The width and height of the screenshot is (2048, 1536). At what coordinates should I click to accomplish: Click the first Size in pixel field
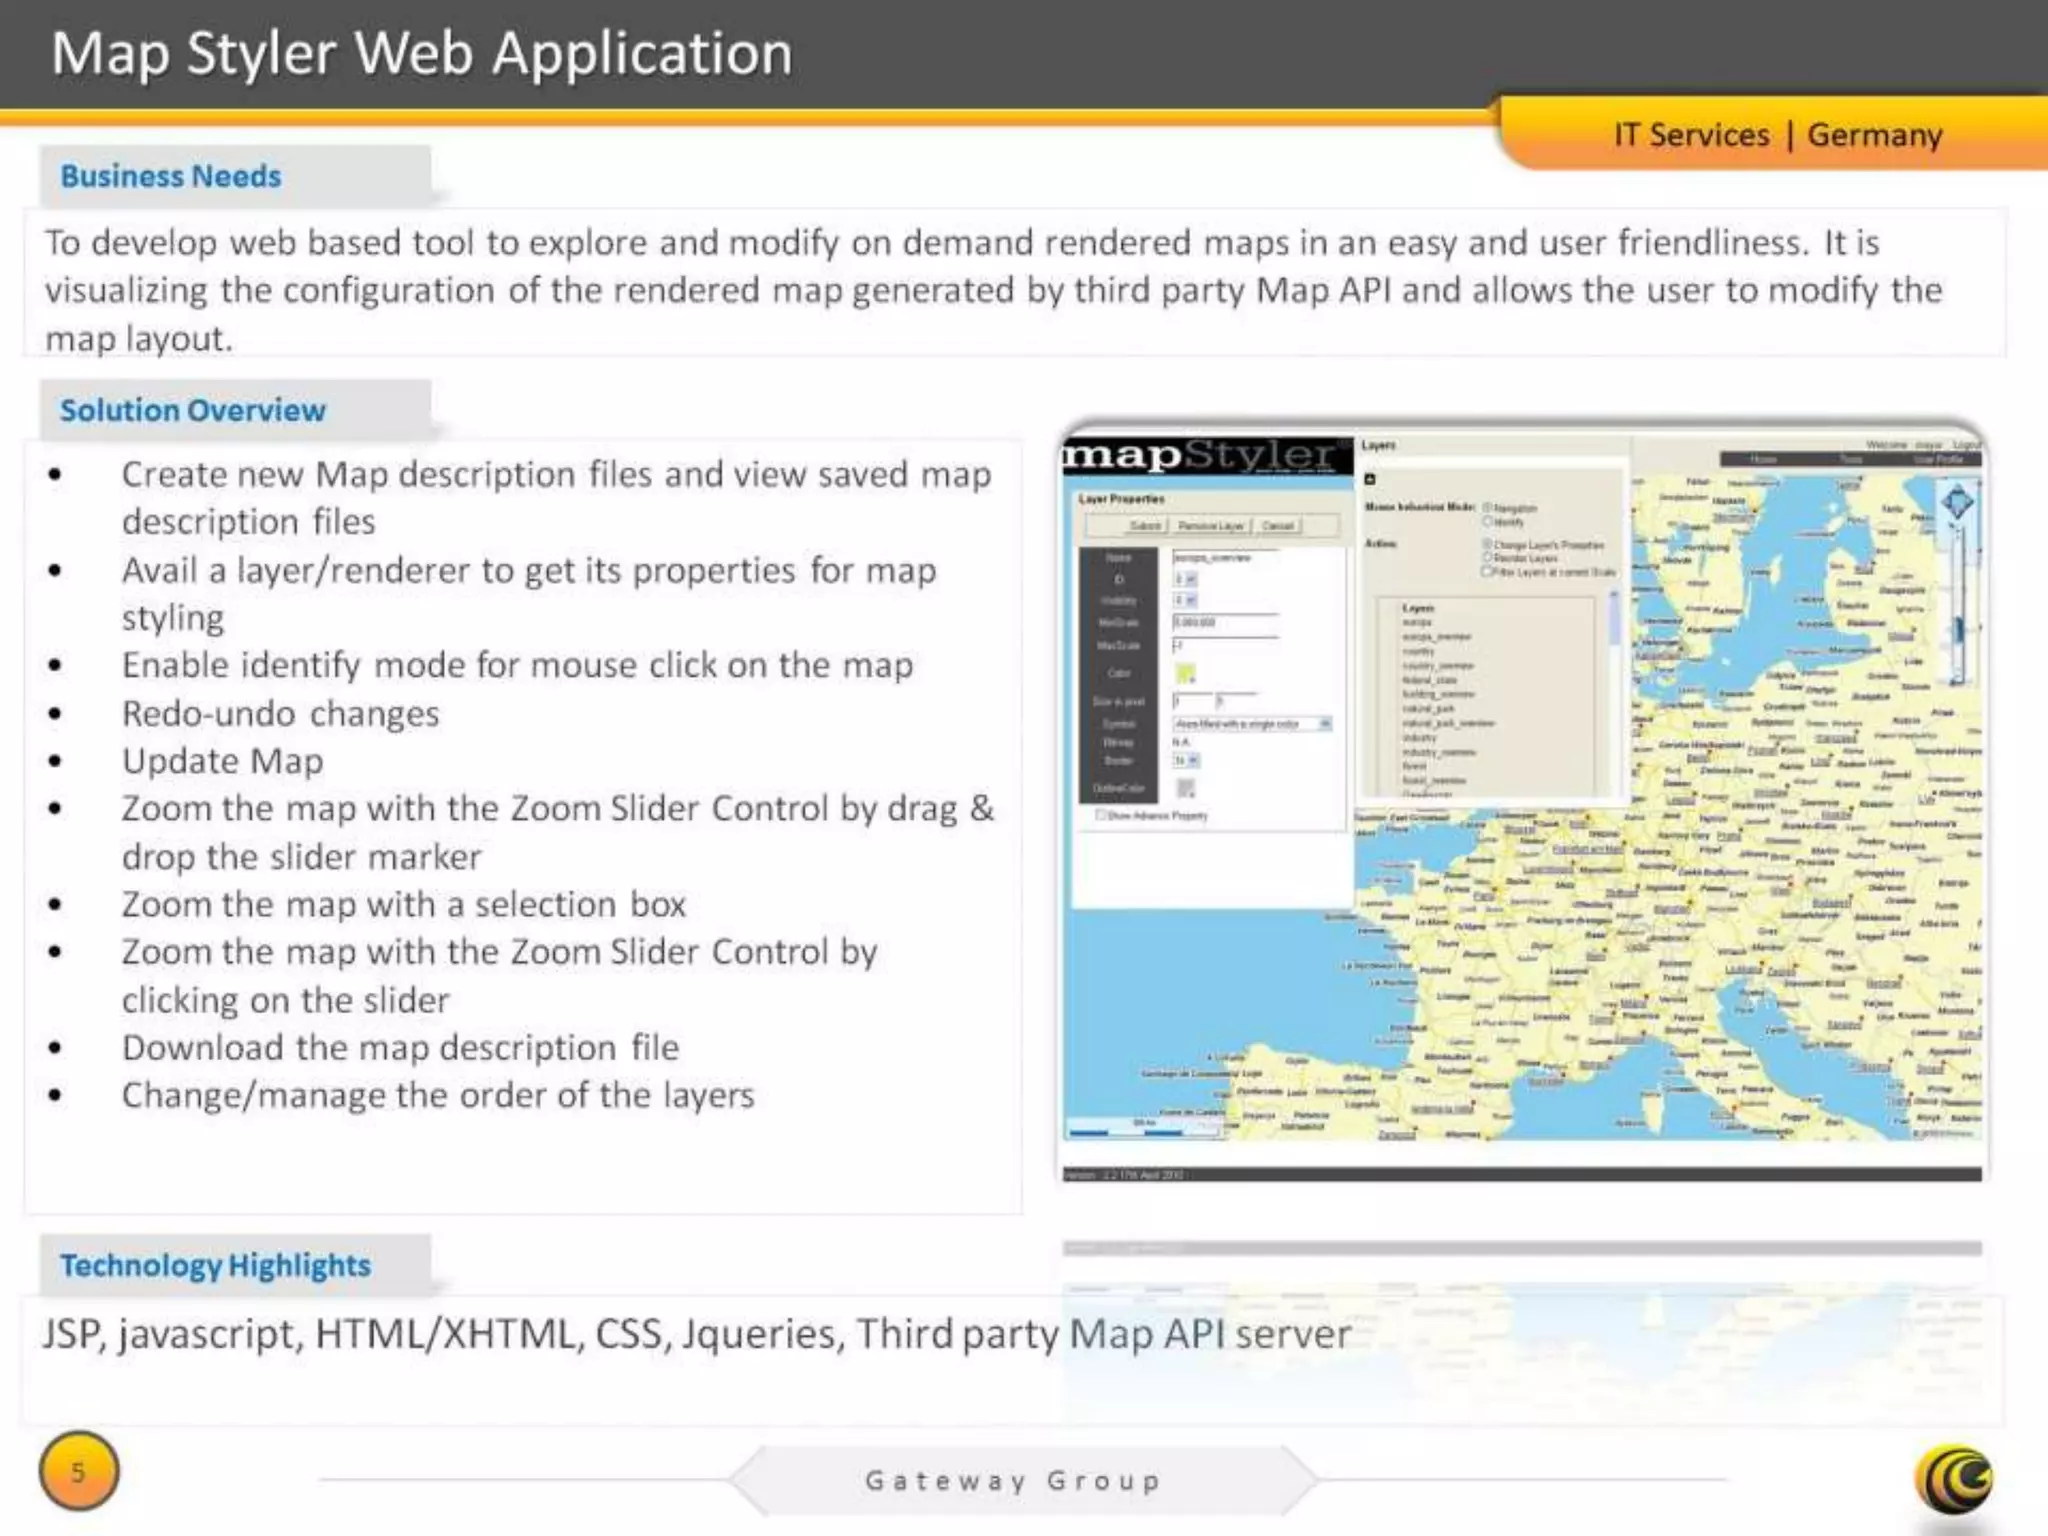(x=1193, y=700)
